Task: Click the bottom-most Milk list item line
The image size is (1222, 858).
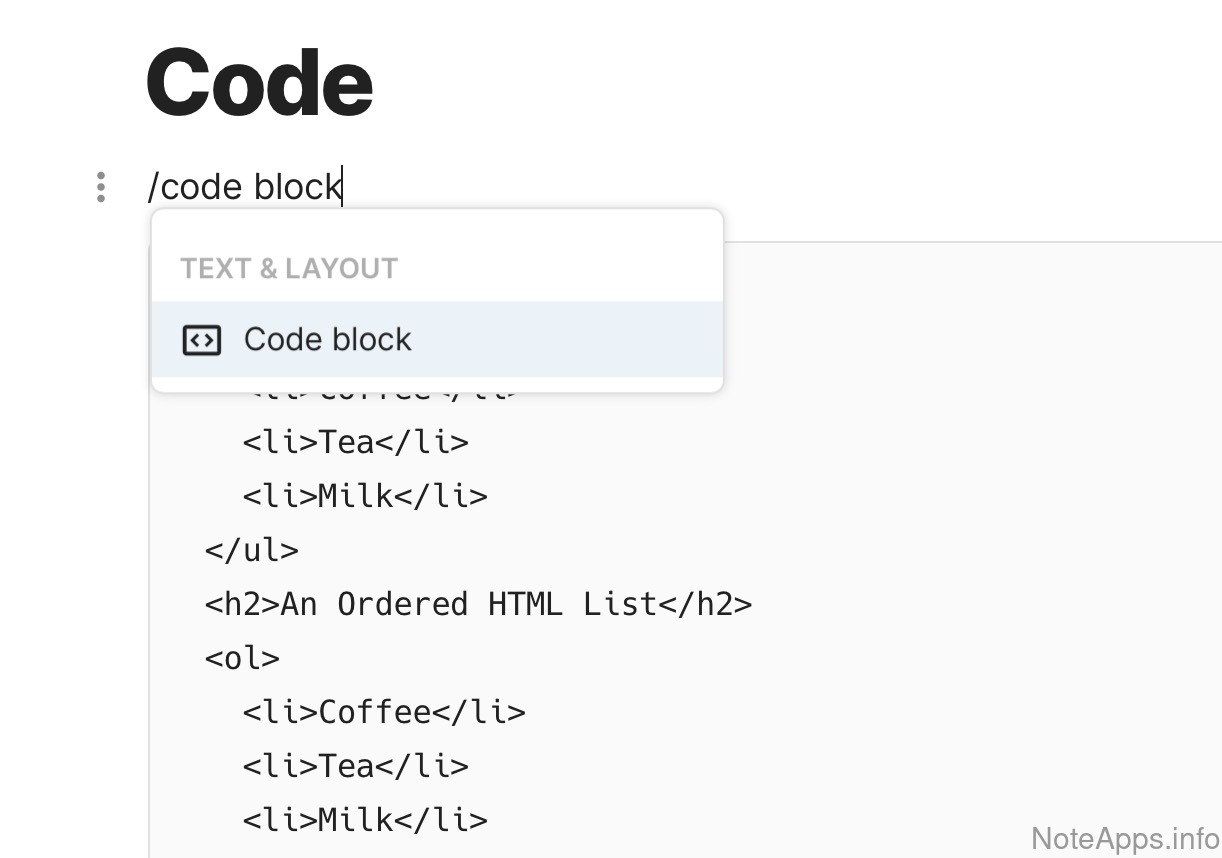Action: click(364, 820)
